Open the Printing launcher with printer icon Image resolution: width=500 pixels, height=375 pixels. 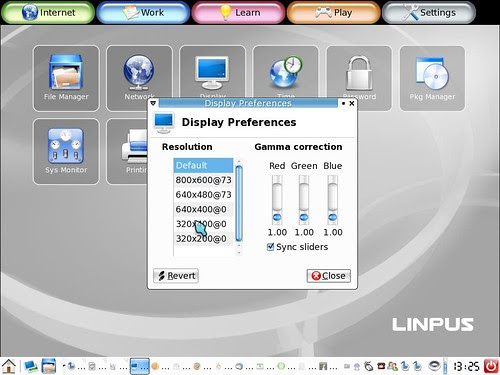point(127,151)
